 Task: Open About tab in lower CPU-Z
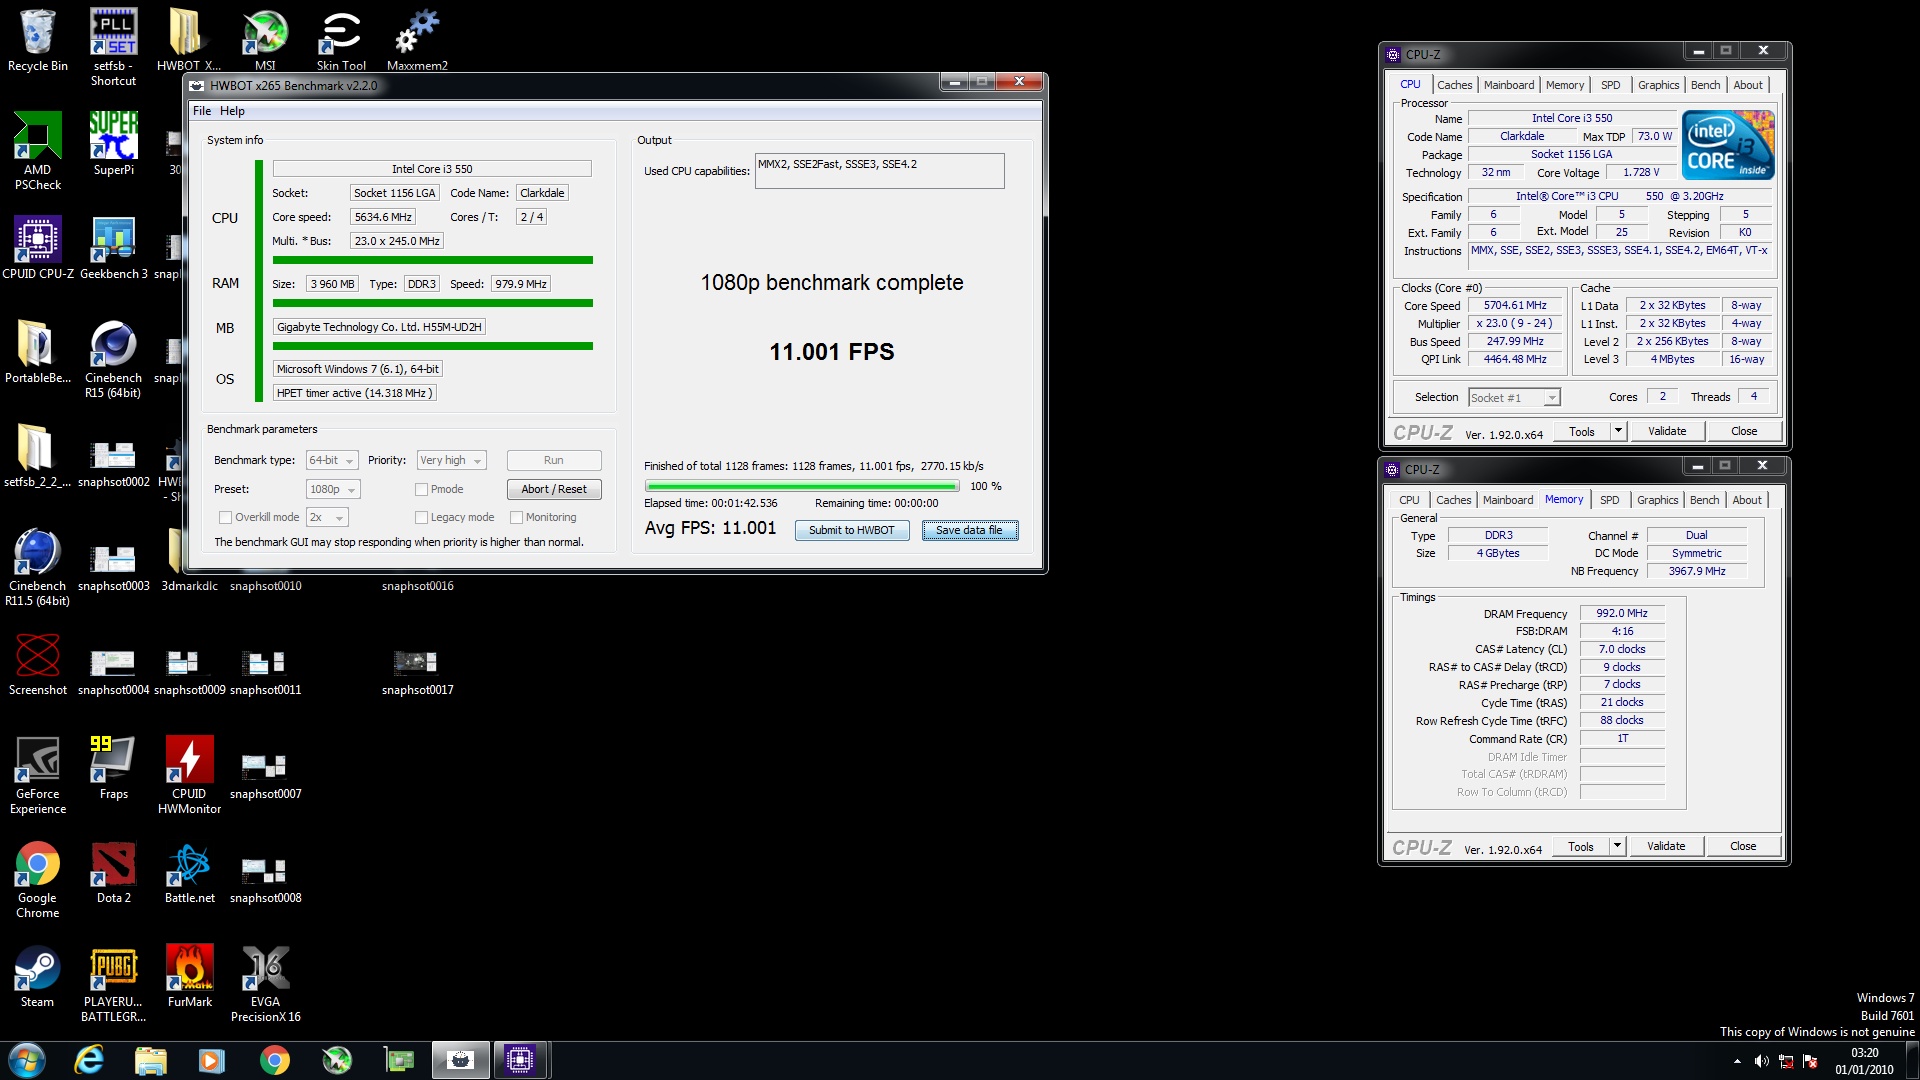pos(1746,500)
